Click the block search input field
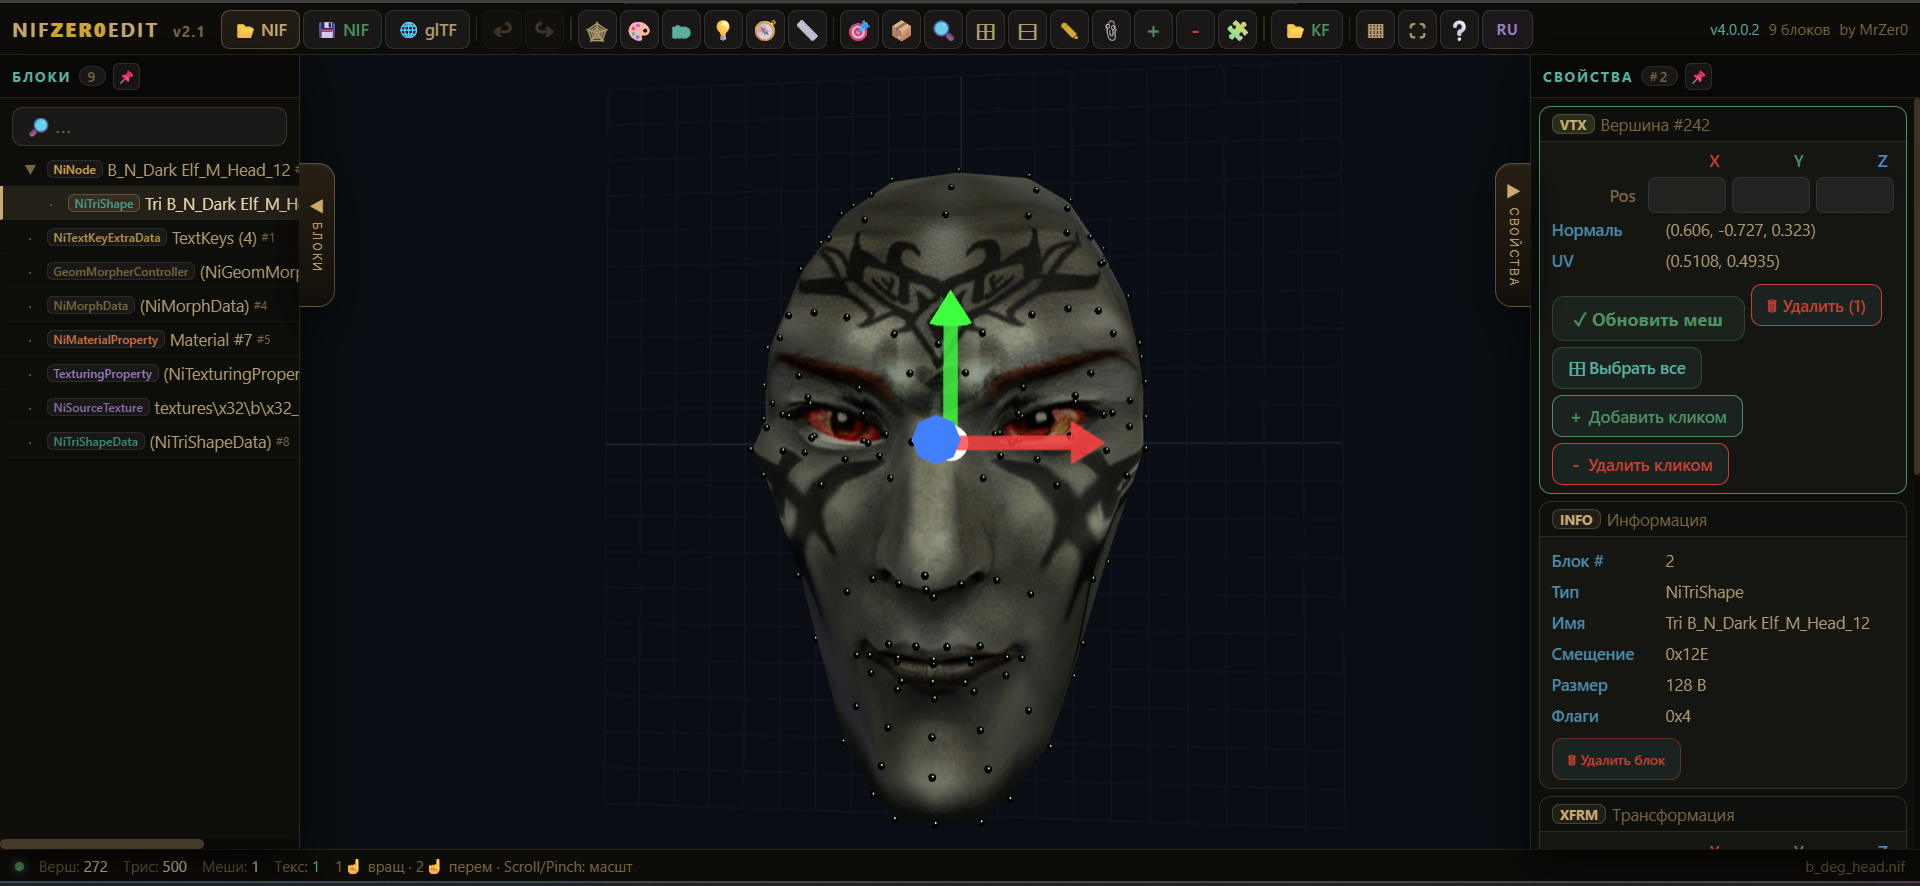 click(150, 127)
